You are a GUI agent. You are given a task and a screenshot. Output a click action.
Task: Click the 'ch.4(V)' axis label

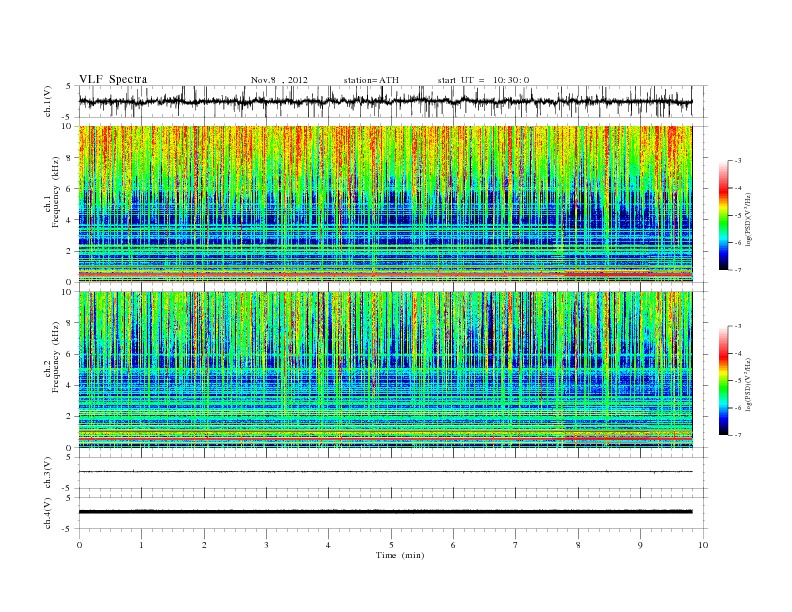pos(48,513)
